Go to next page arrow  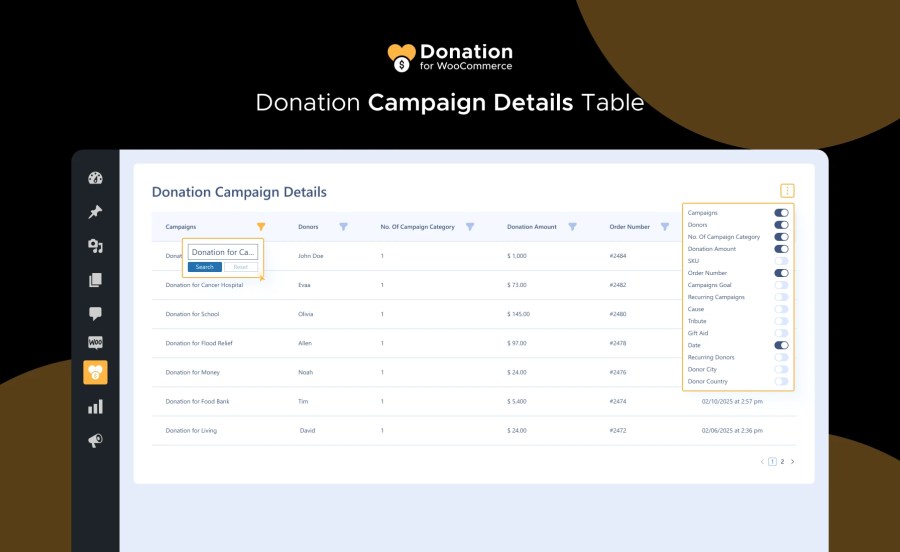(793, 462)
